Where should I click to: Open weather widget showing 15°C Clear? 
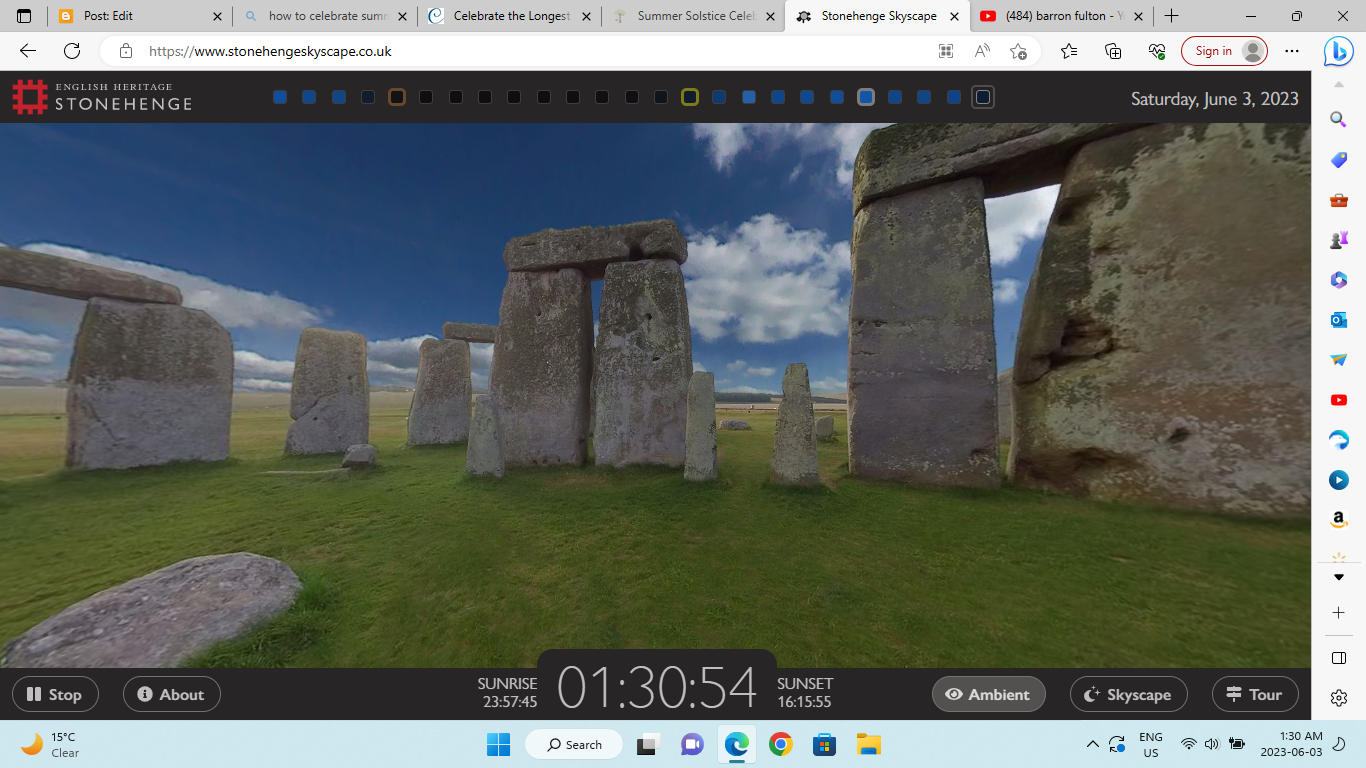[x=52, y=744]
